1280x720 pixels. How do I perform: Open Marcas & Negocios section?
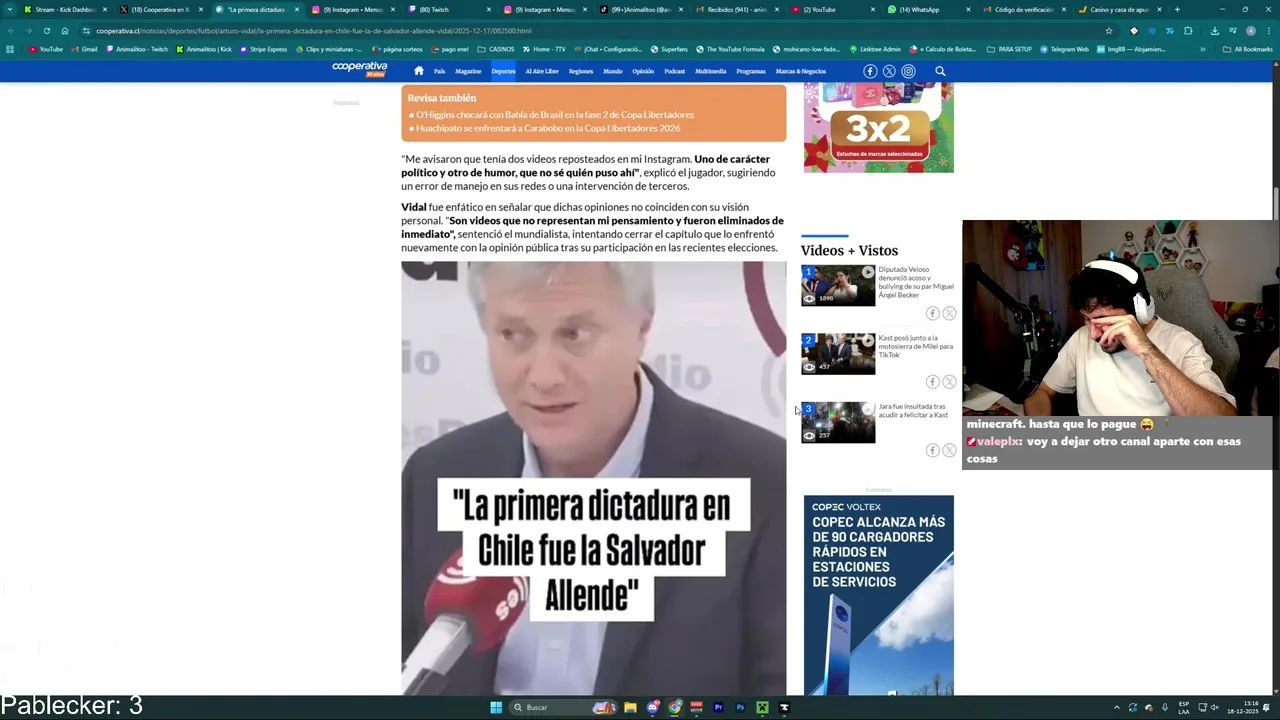coord(801,71)
